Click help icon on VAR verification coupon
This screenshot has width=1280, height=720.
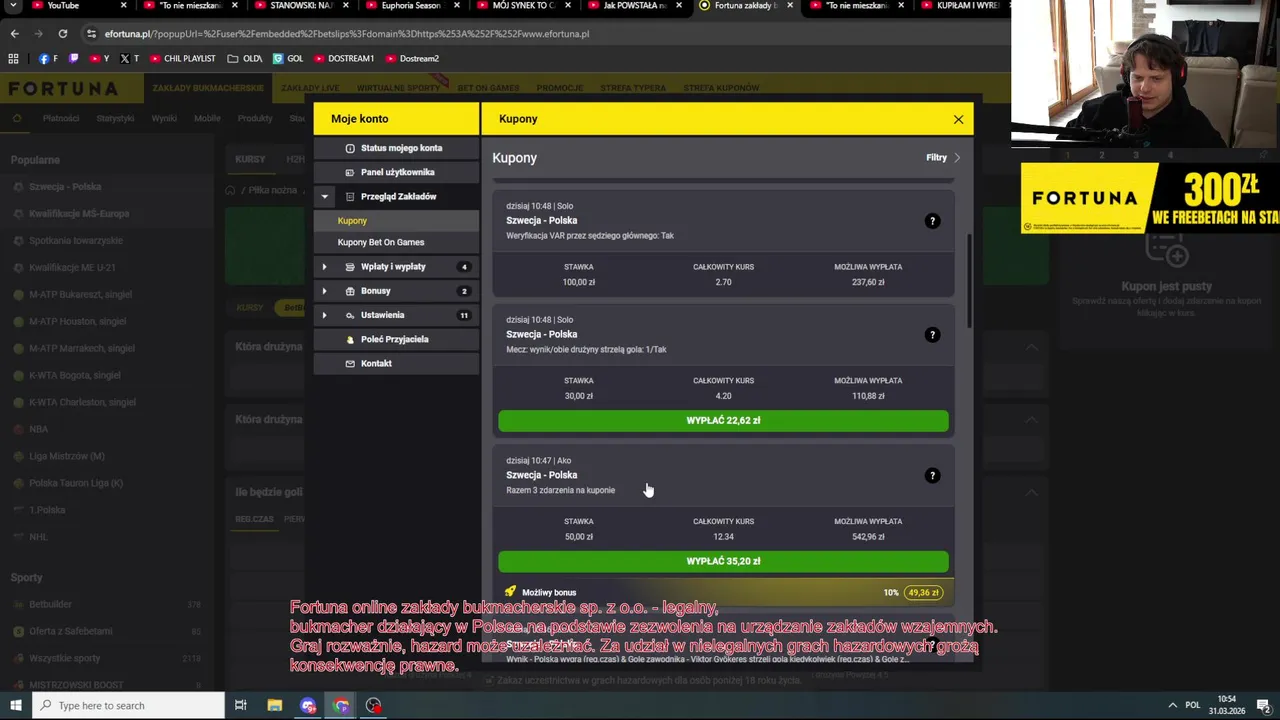[932, 221]
